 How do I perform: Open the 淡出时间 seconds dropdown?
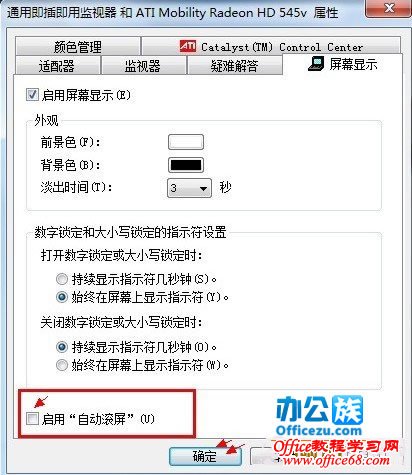(189, 188)
